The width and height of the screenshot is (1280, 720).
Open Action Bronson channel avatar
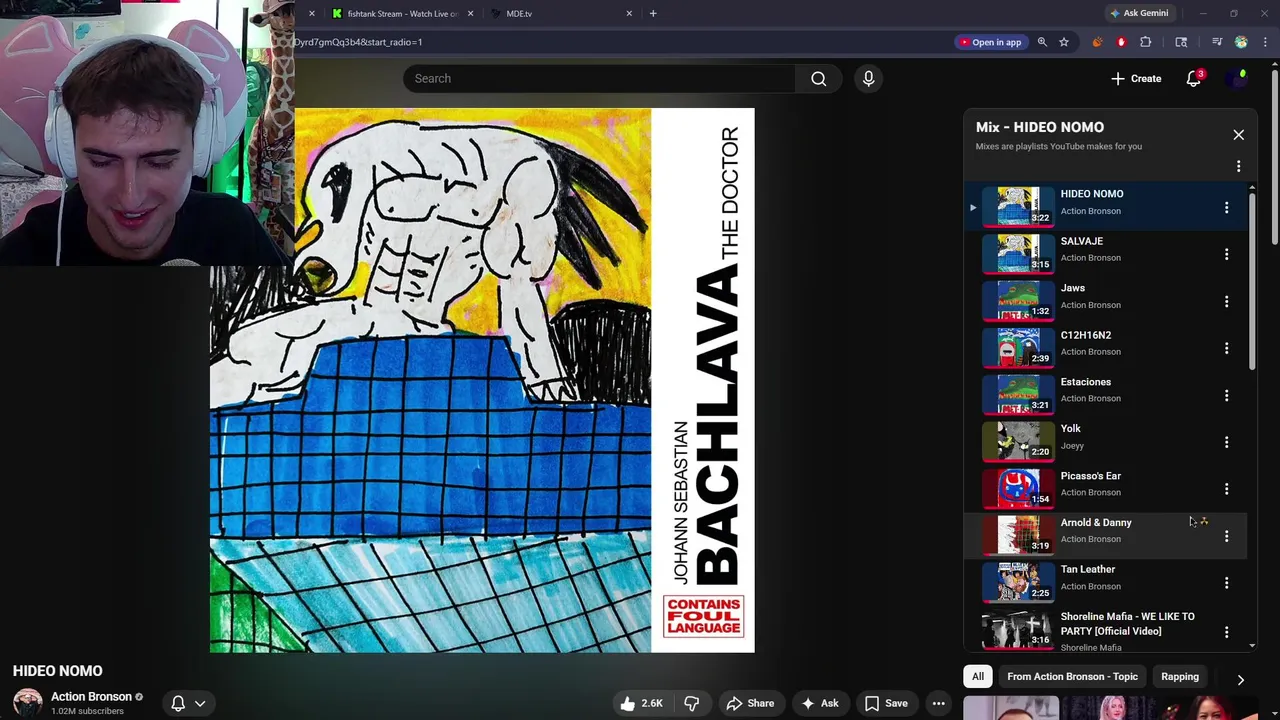click(x=27, y=703)
